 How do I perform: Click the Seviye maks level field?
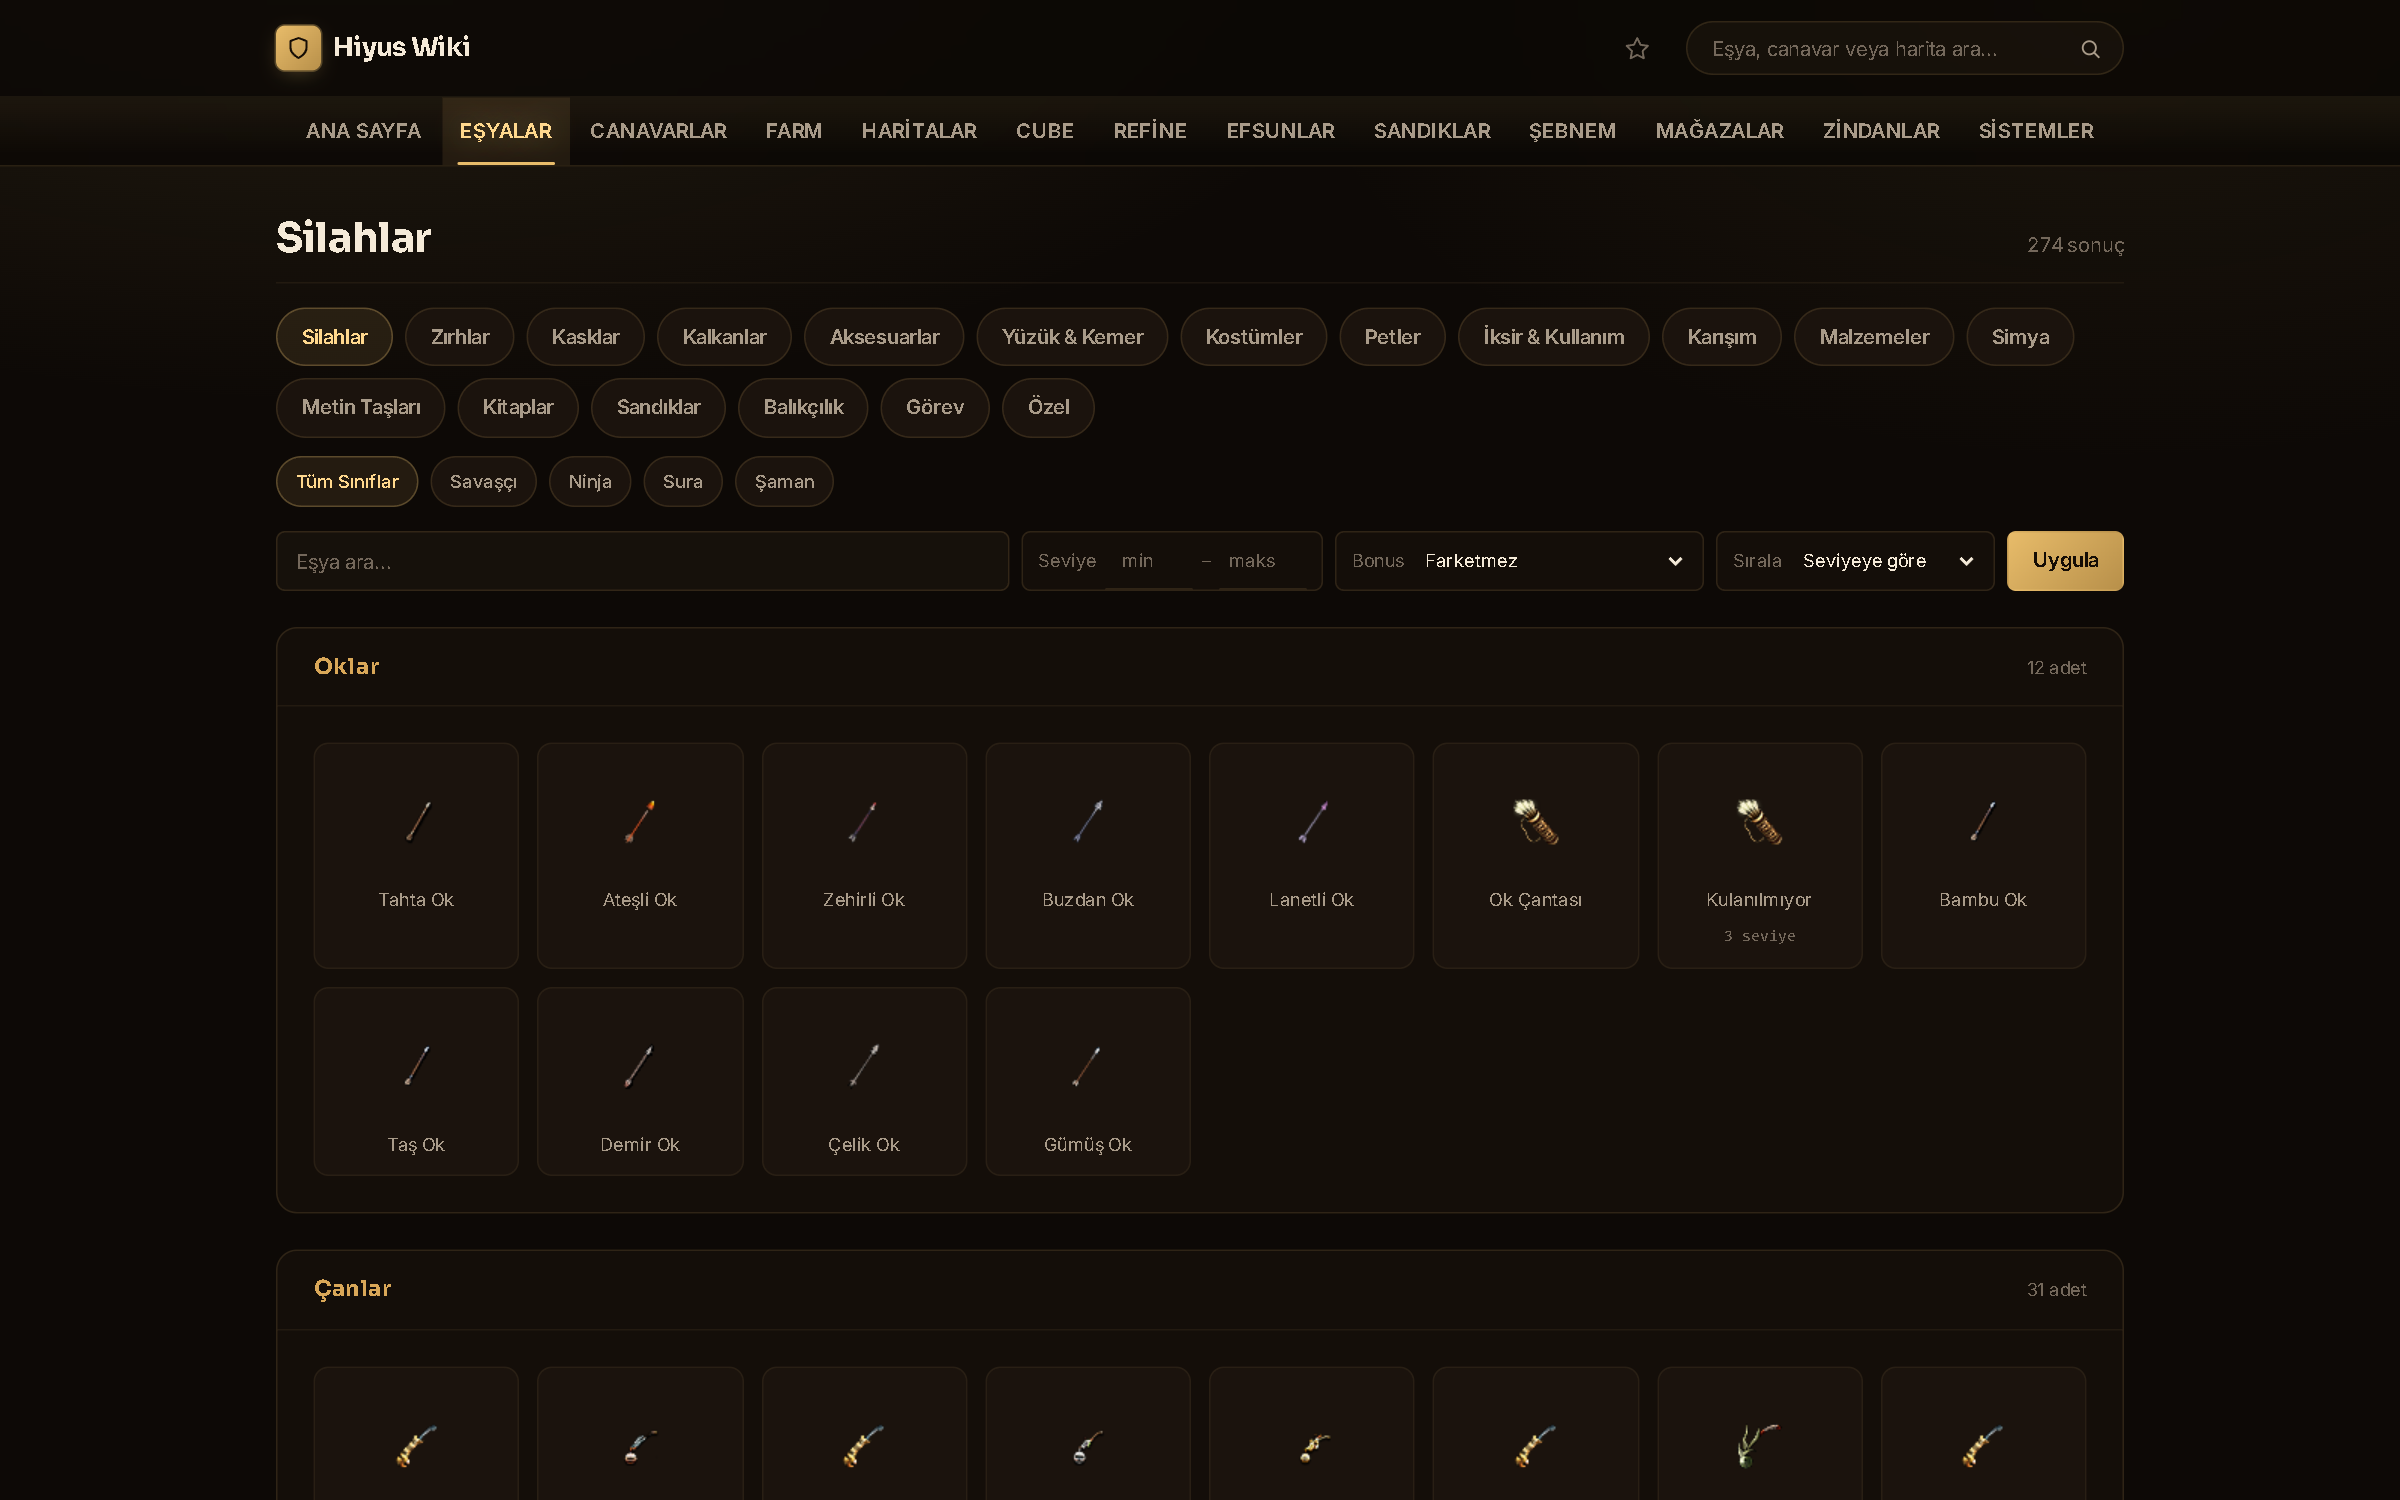(1264, 561)
